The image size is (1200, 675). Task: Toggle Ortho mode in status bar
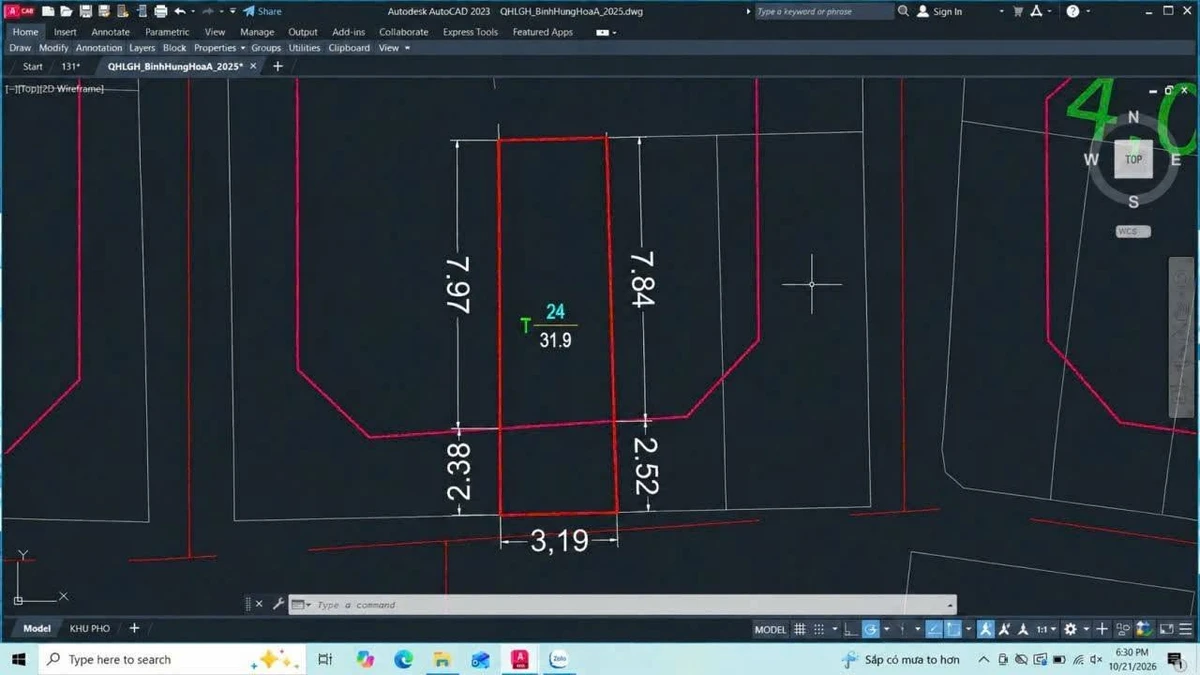[850, 629]
